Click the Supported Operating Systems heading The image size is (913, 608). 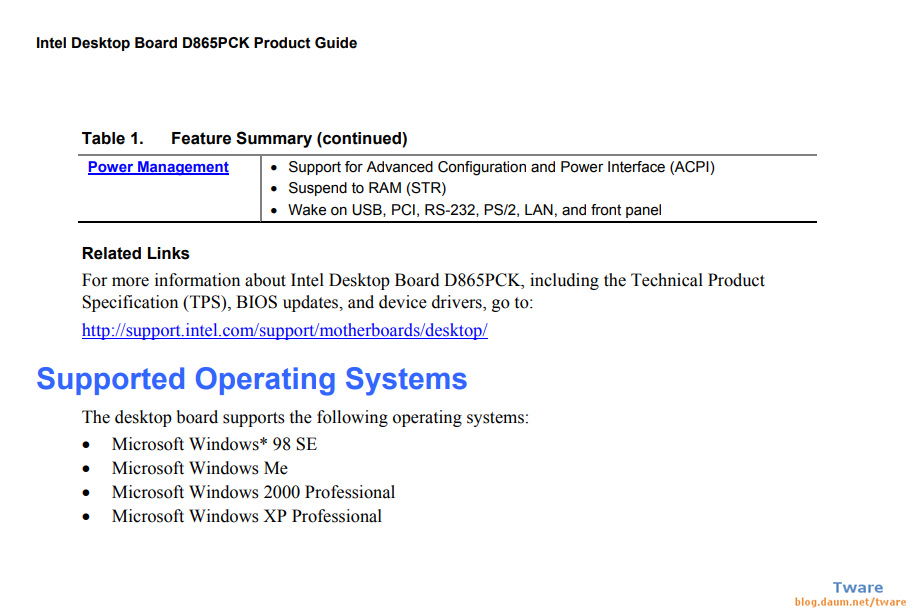point(252,379)
